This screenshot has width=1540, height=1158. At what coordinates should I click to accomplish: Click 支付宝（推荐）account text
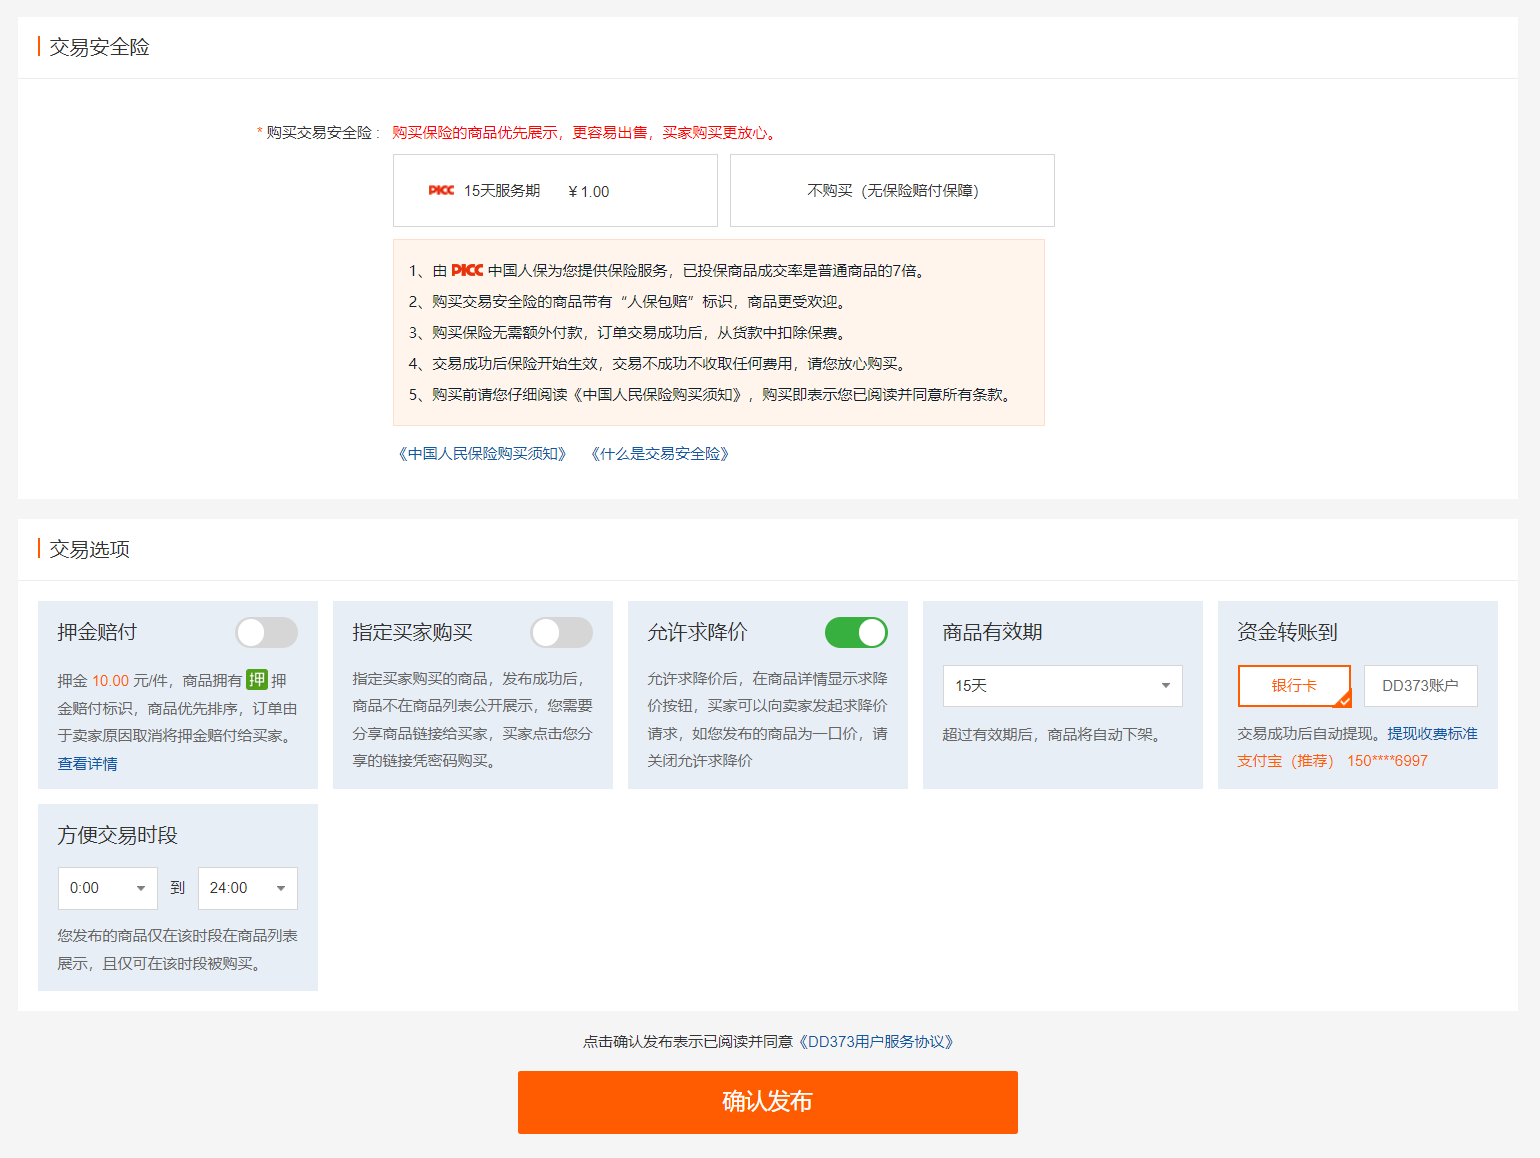[x=1285, y=761]
